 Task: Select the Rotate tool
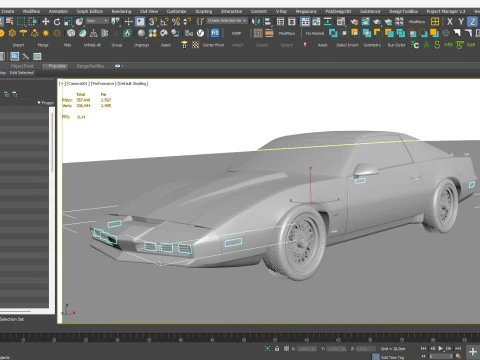[57, 22]
